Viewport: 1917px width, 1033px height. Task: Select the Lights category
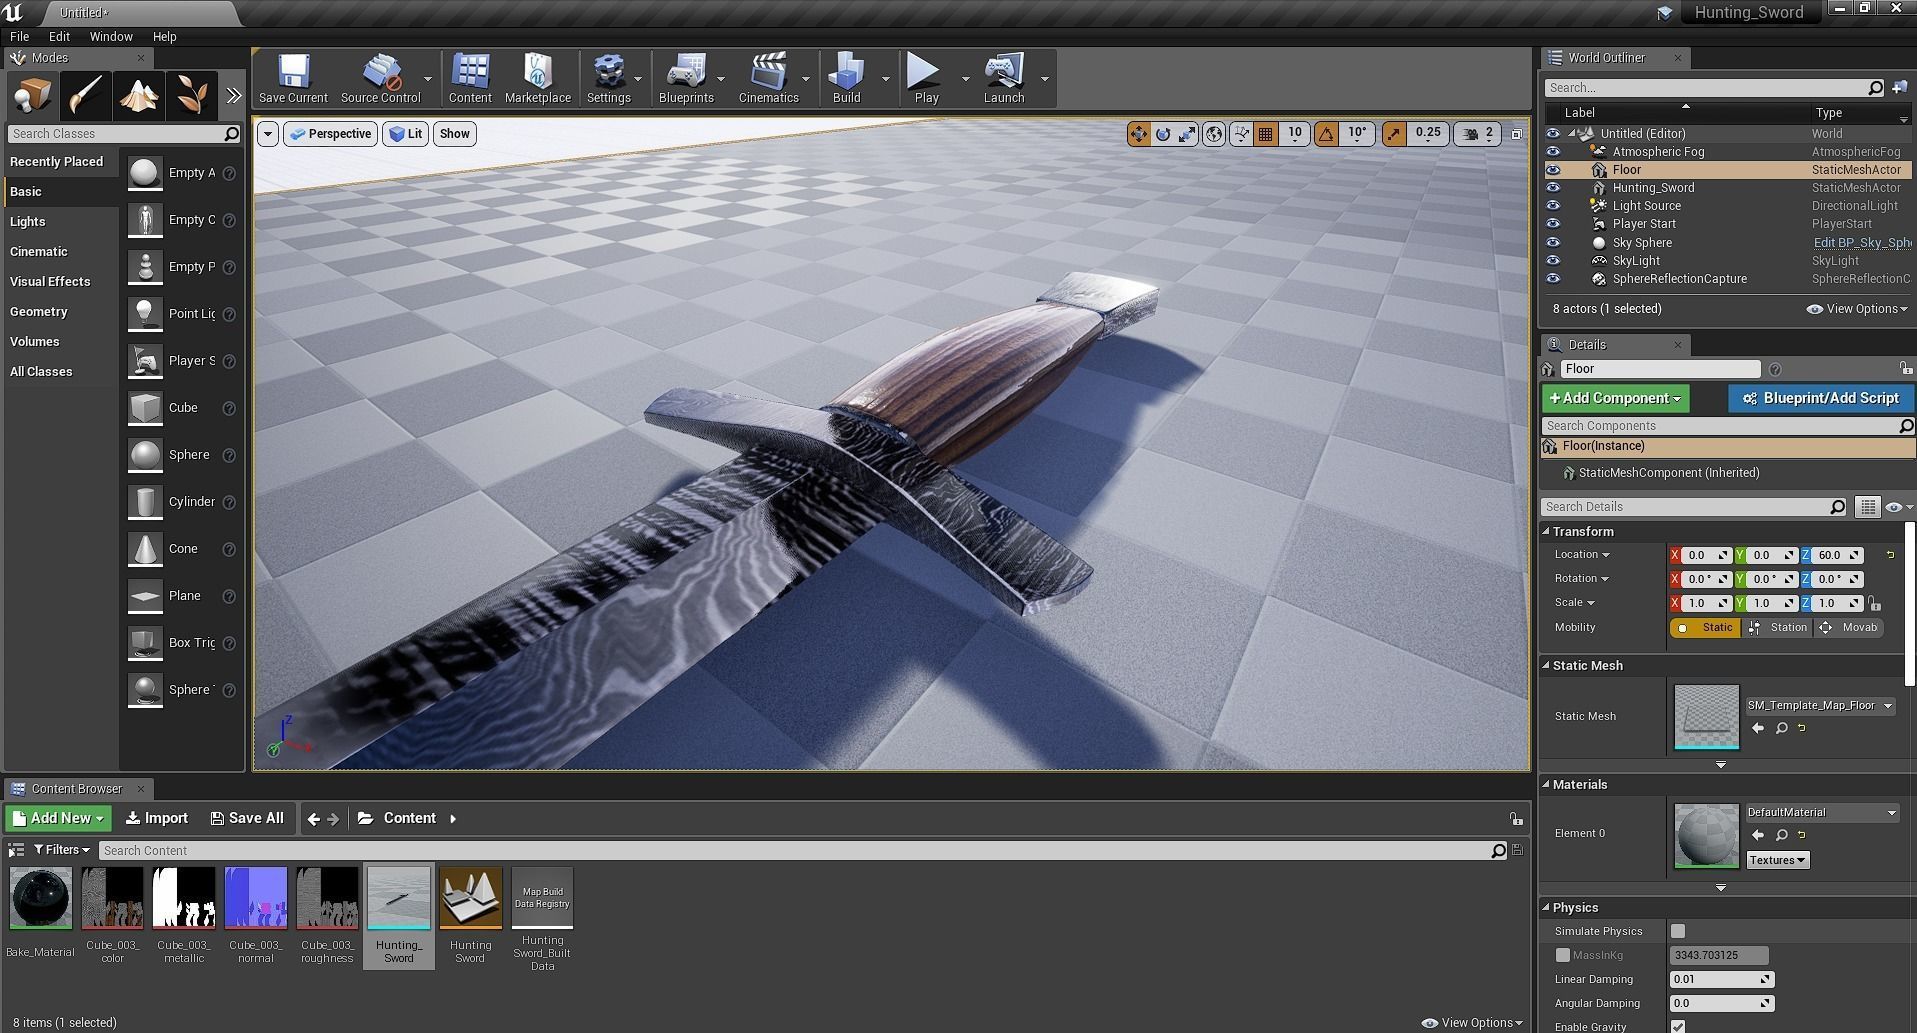click(60, 222)
